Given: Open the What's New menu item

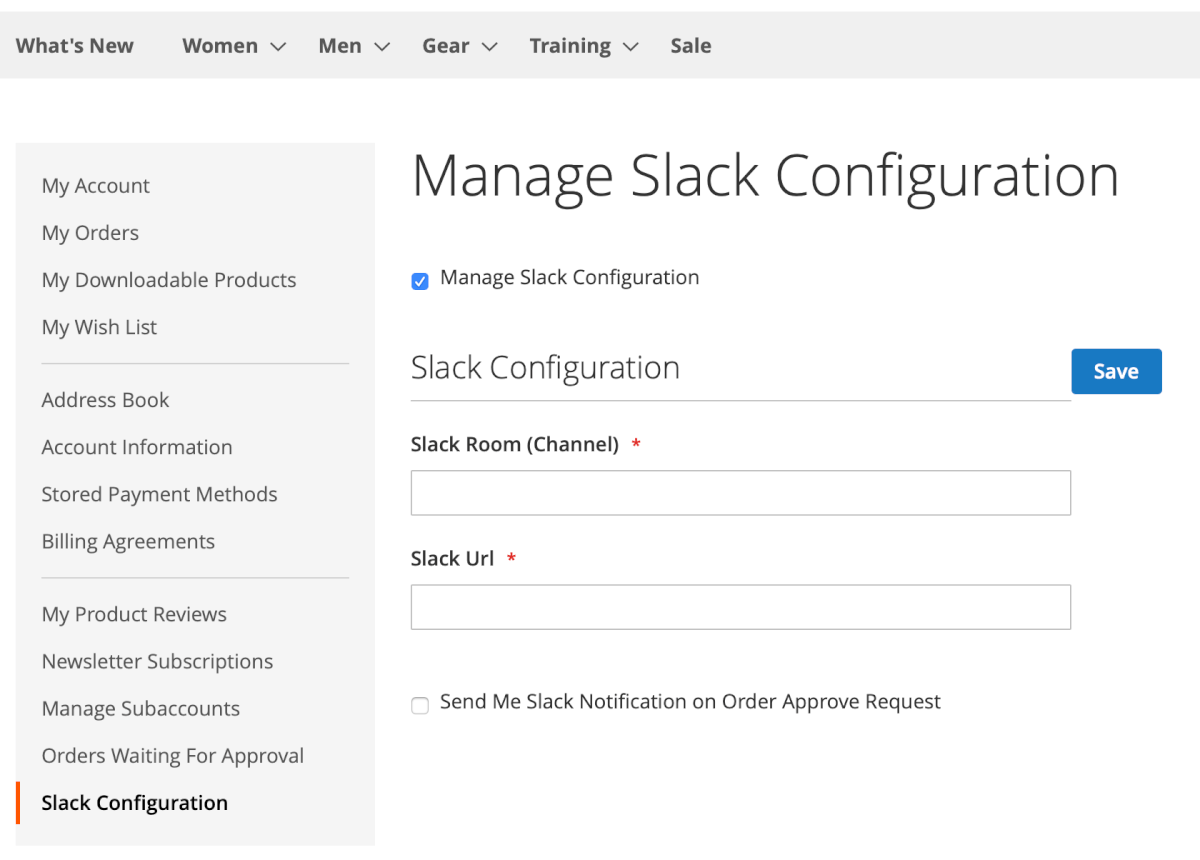Looking at the screenshot, I should tap(75, 46).
